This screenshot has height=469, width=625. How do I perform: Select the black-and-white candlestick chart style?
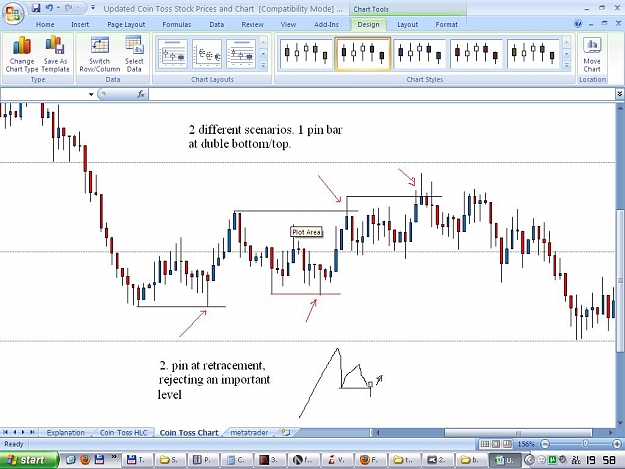pos(306,54)
